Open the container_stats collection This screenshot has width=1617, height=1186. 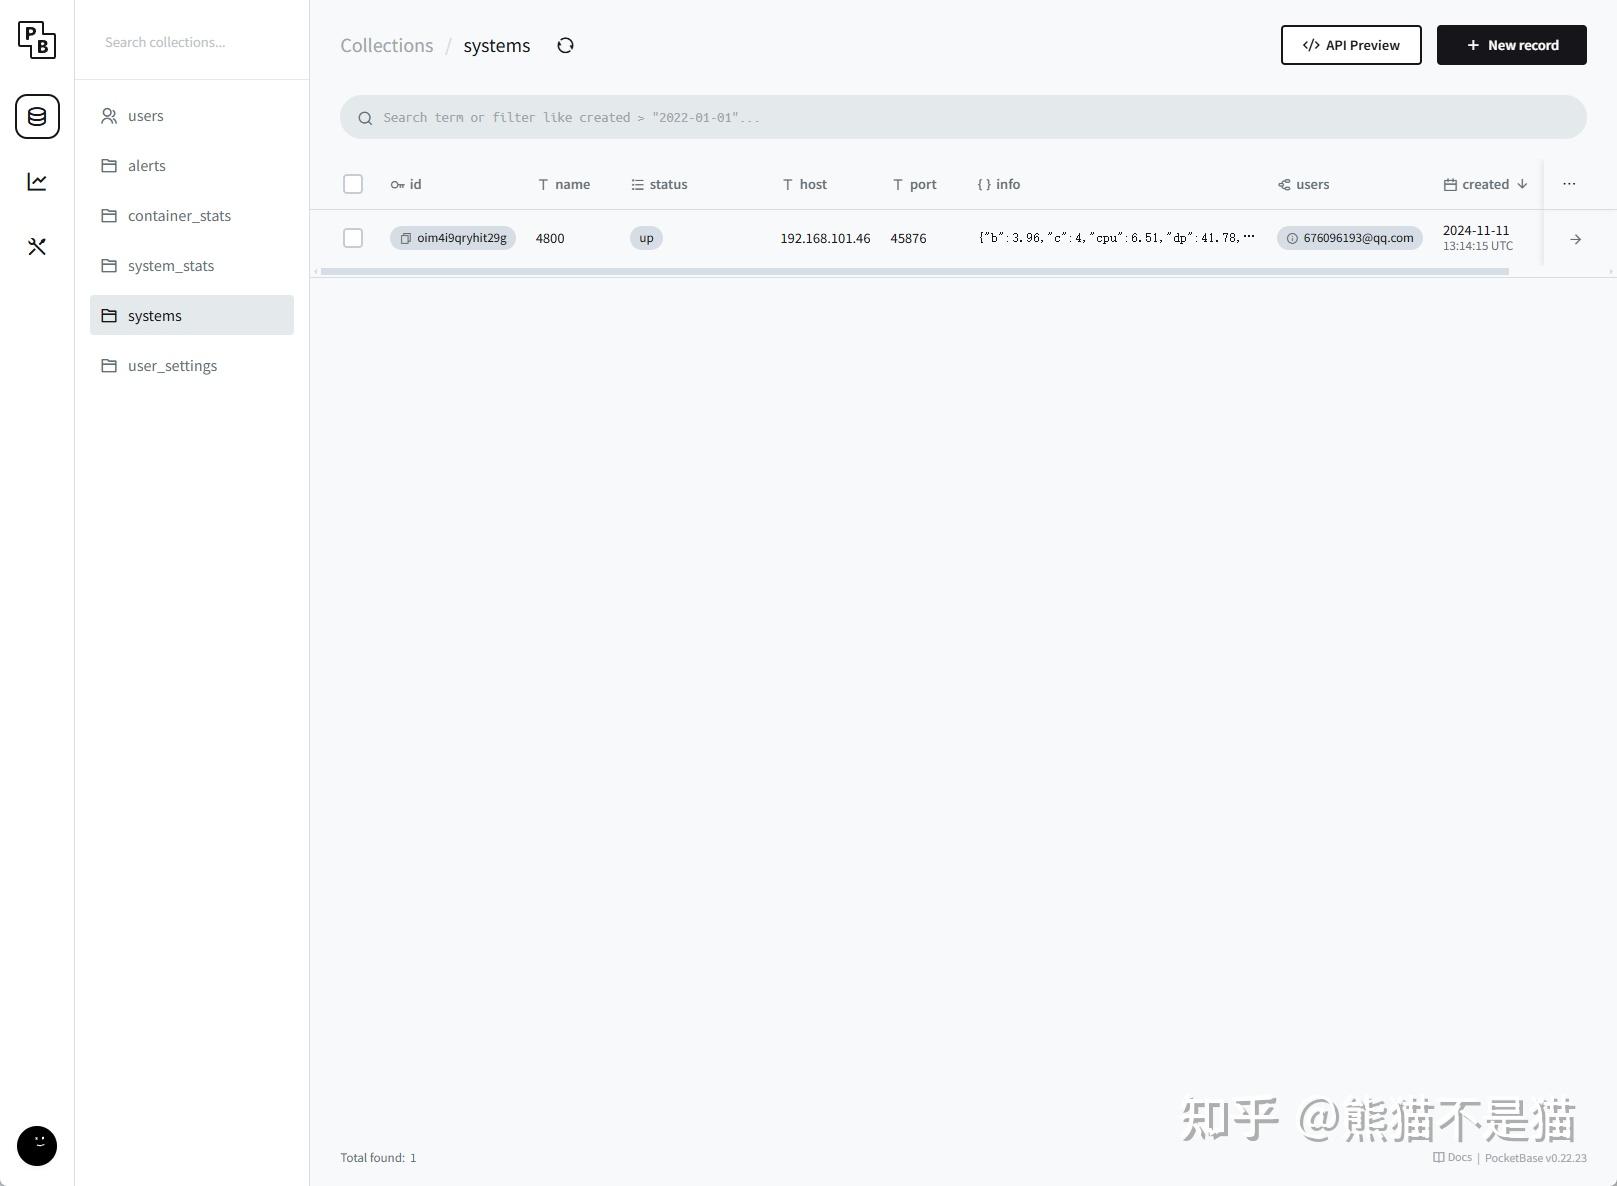(192, 216)
